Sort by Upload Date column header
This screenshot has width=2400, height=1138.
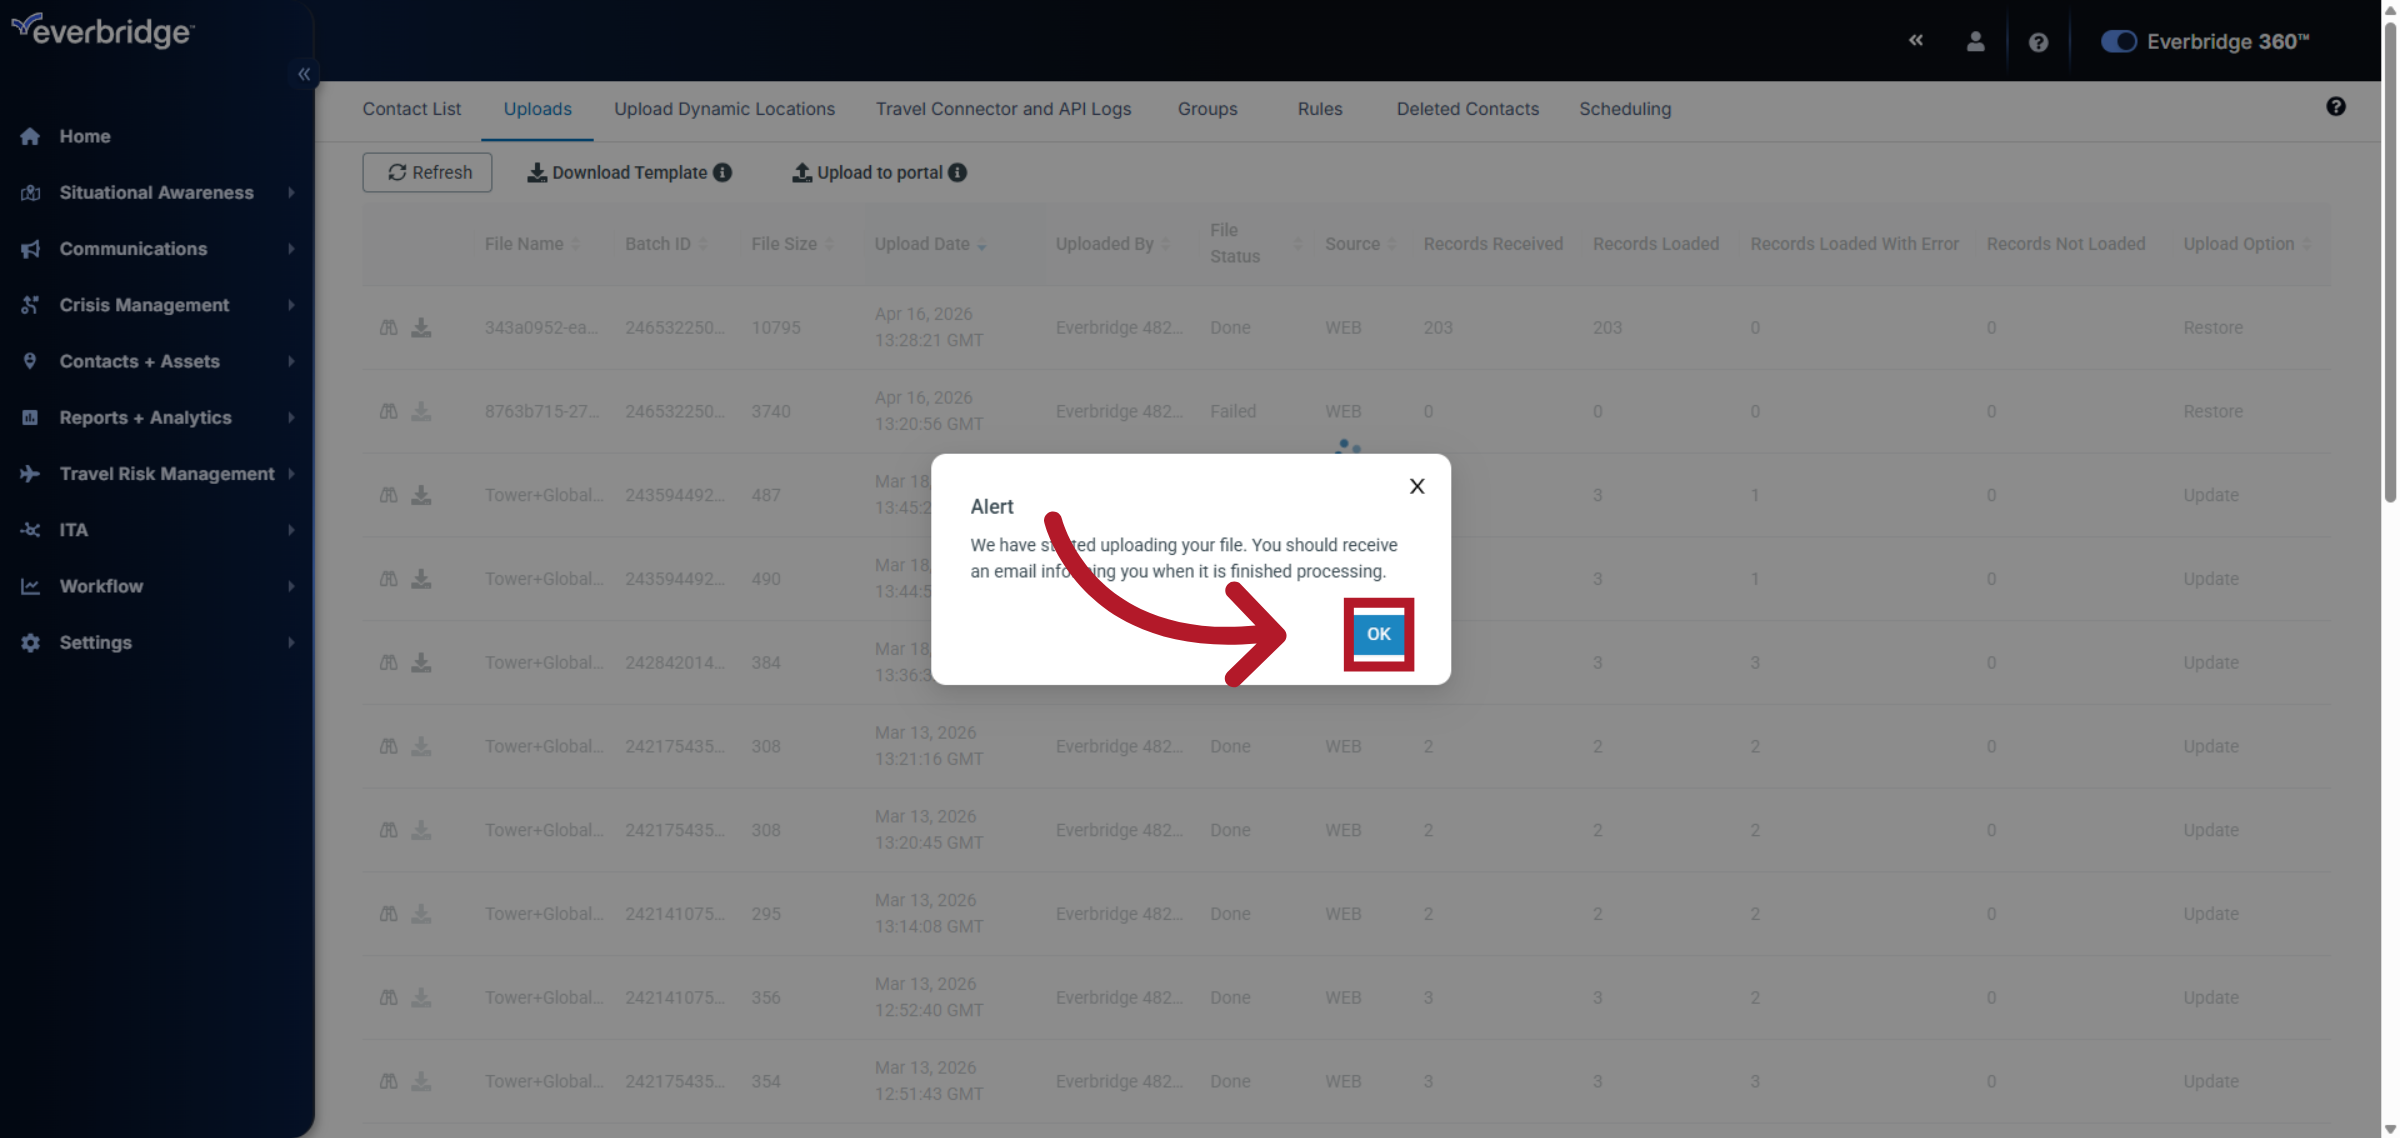click(922, 244)
